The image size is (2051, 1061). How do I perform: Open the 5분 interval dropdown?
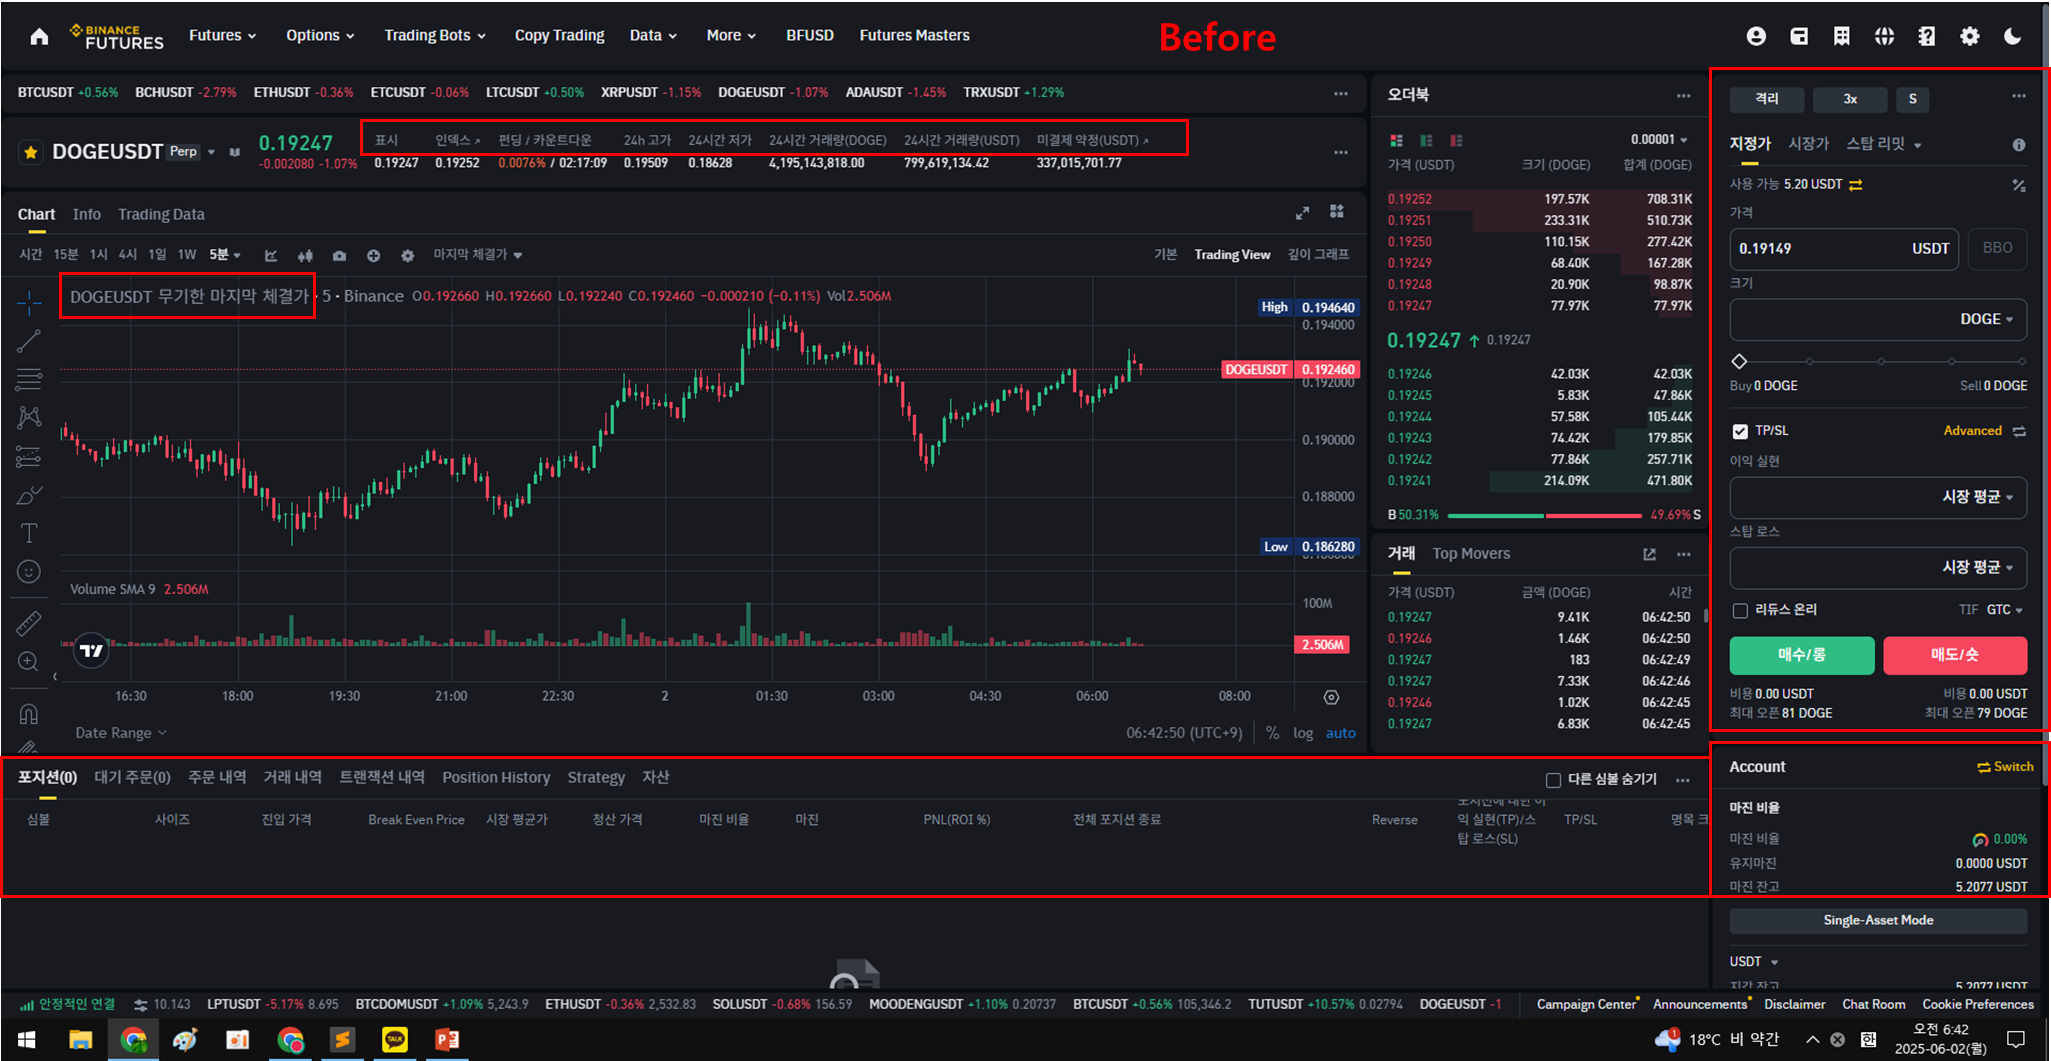pos(225,255)
